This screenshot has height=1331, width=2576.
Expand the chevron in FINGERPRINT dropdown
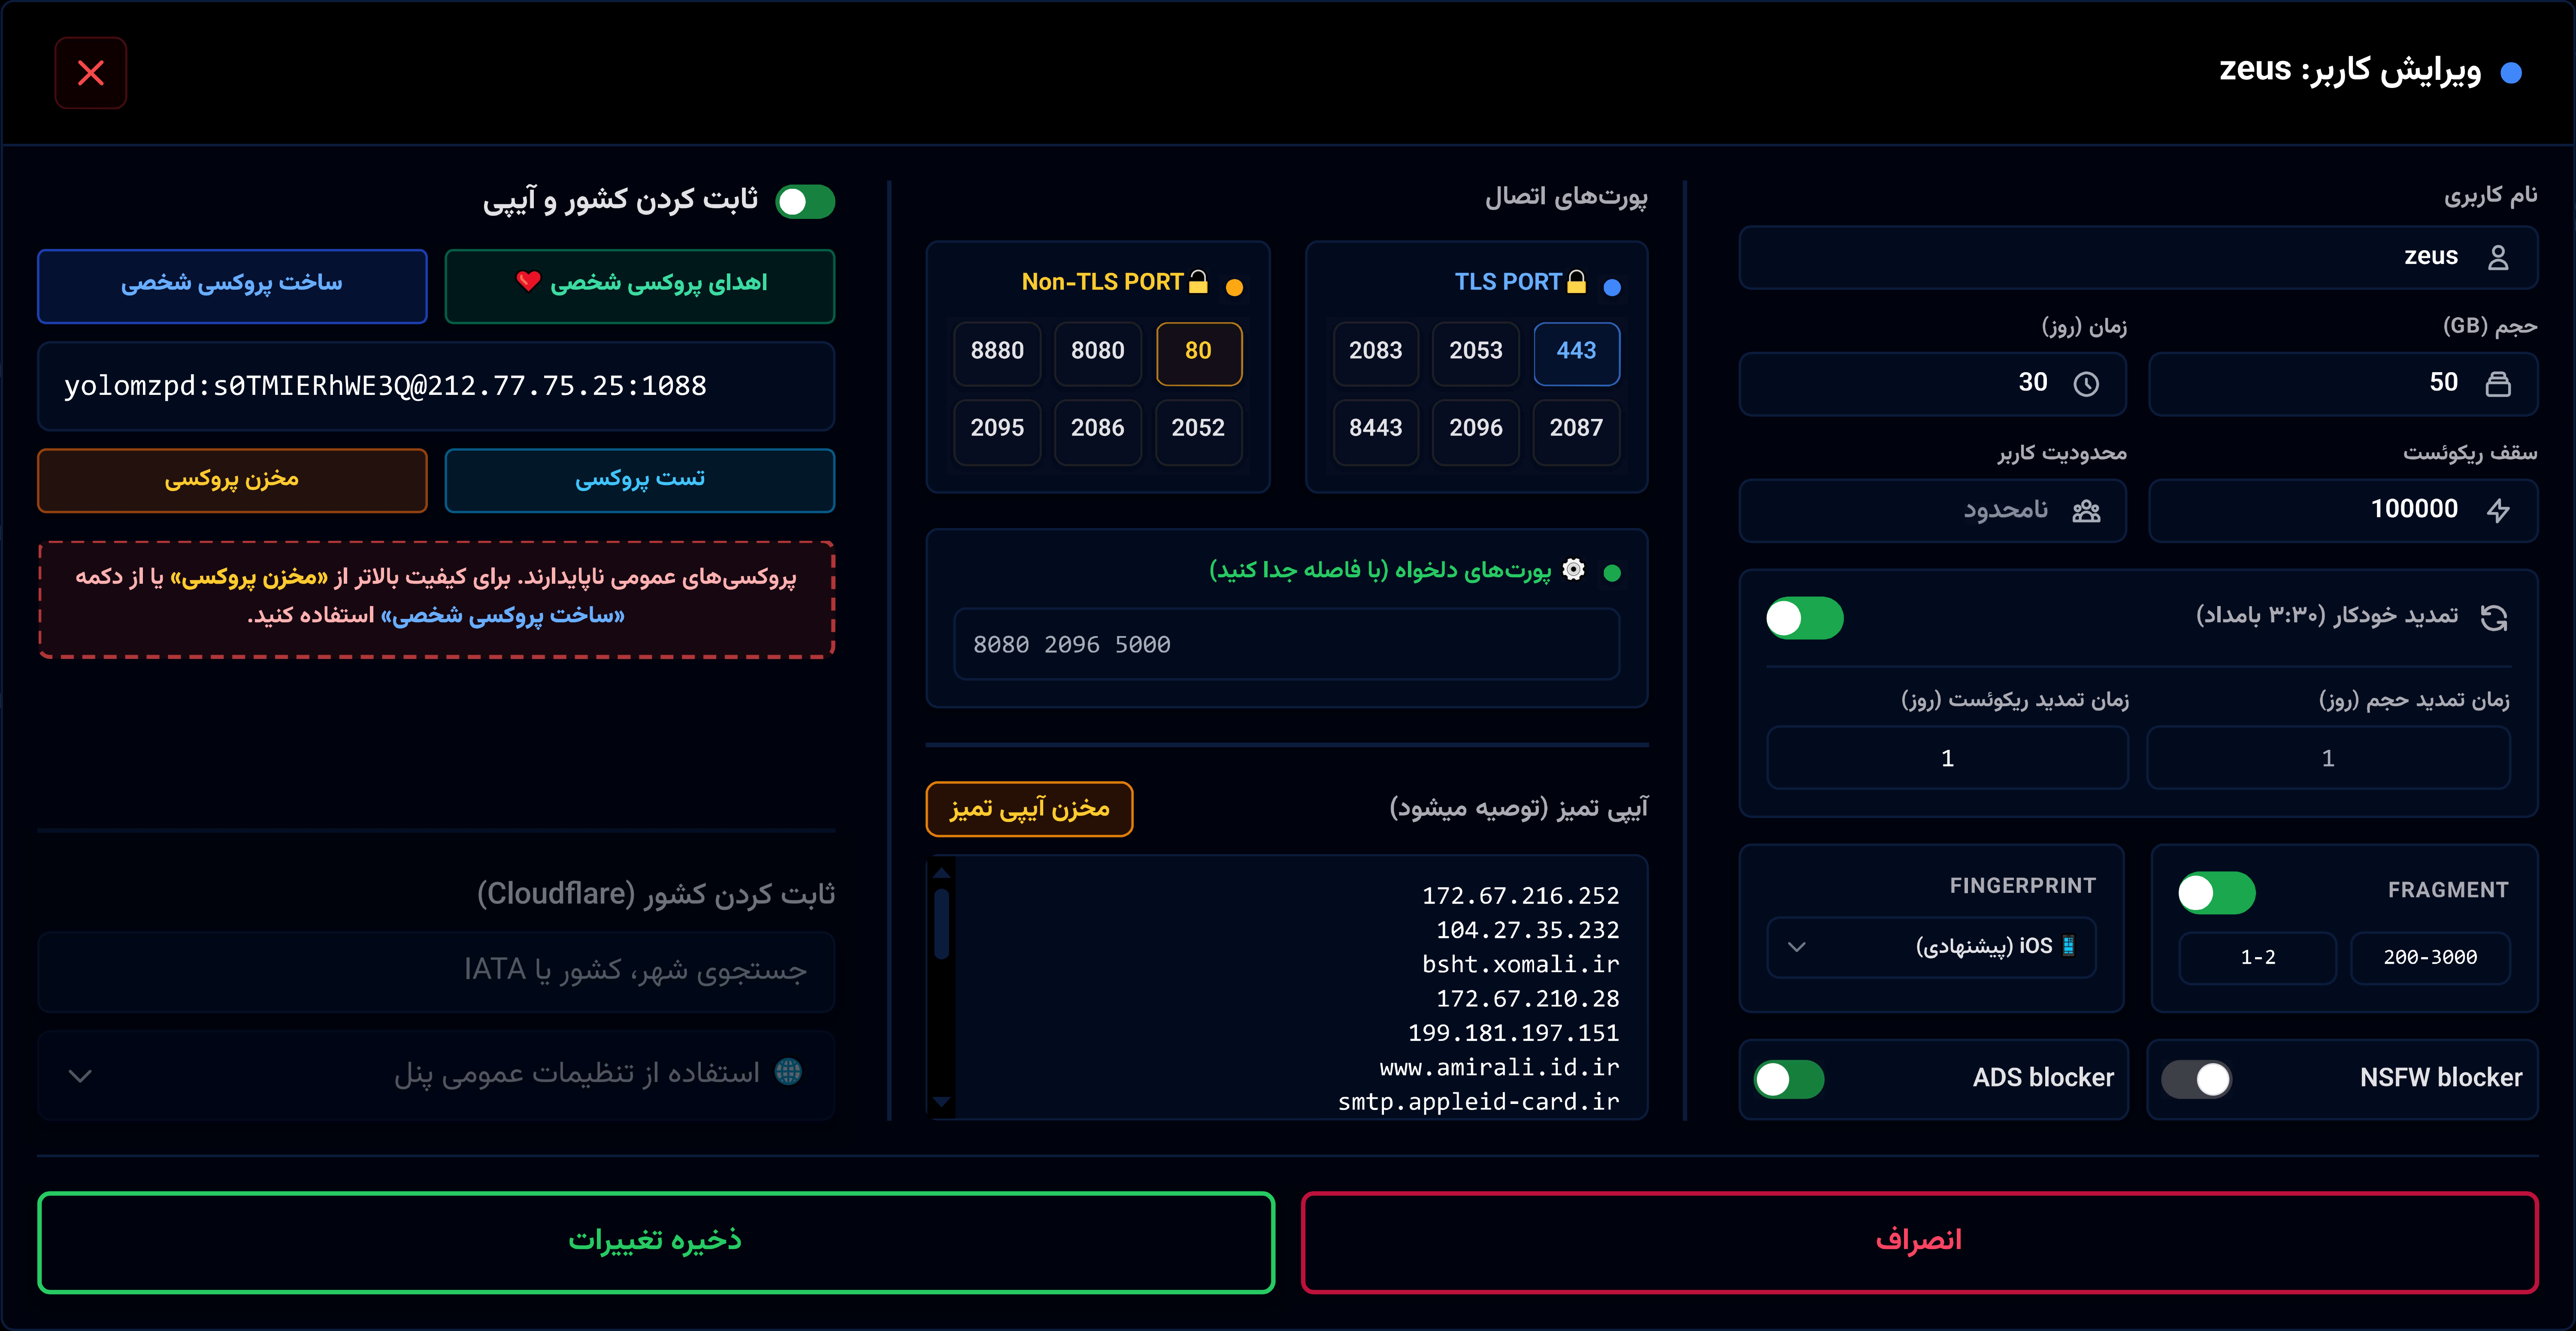coord(1797,947)
